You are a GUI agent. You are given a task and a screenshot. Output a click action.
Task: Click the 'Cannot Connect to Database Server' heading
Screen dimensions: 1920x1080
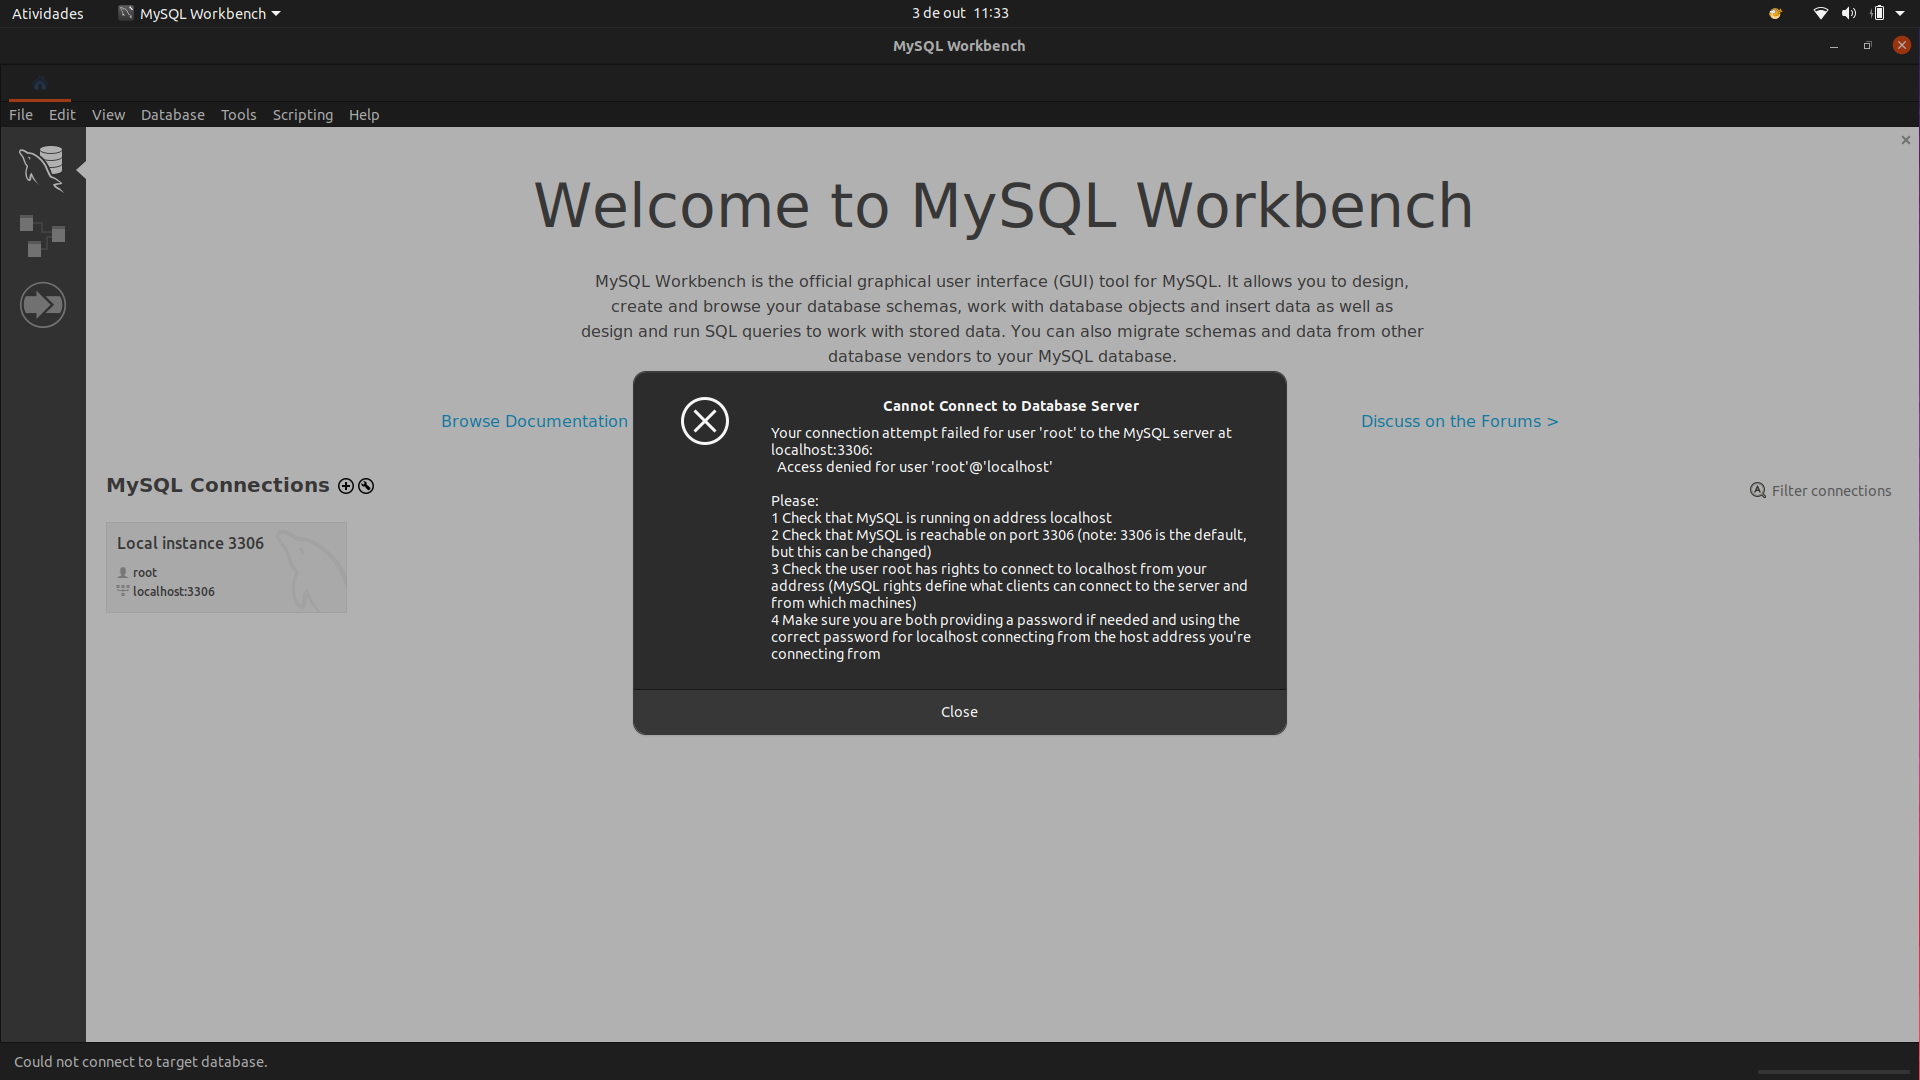coord(1010,406)
